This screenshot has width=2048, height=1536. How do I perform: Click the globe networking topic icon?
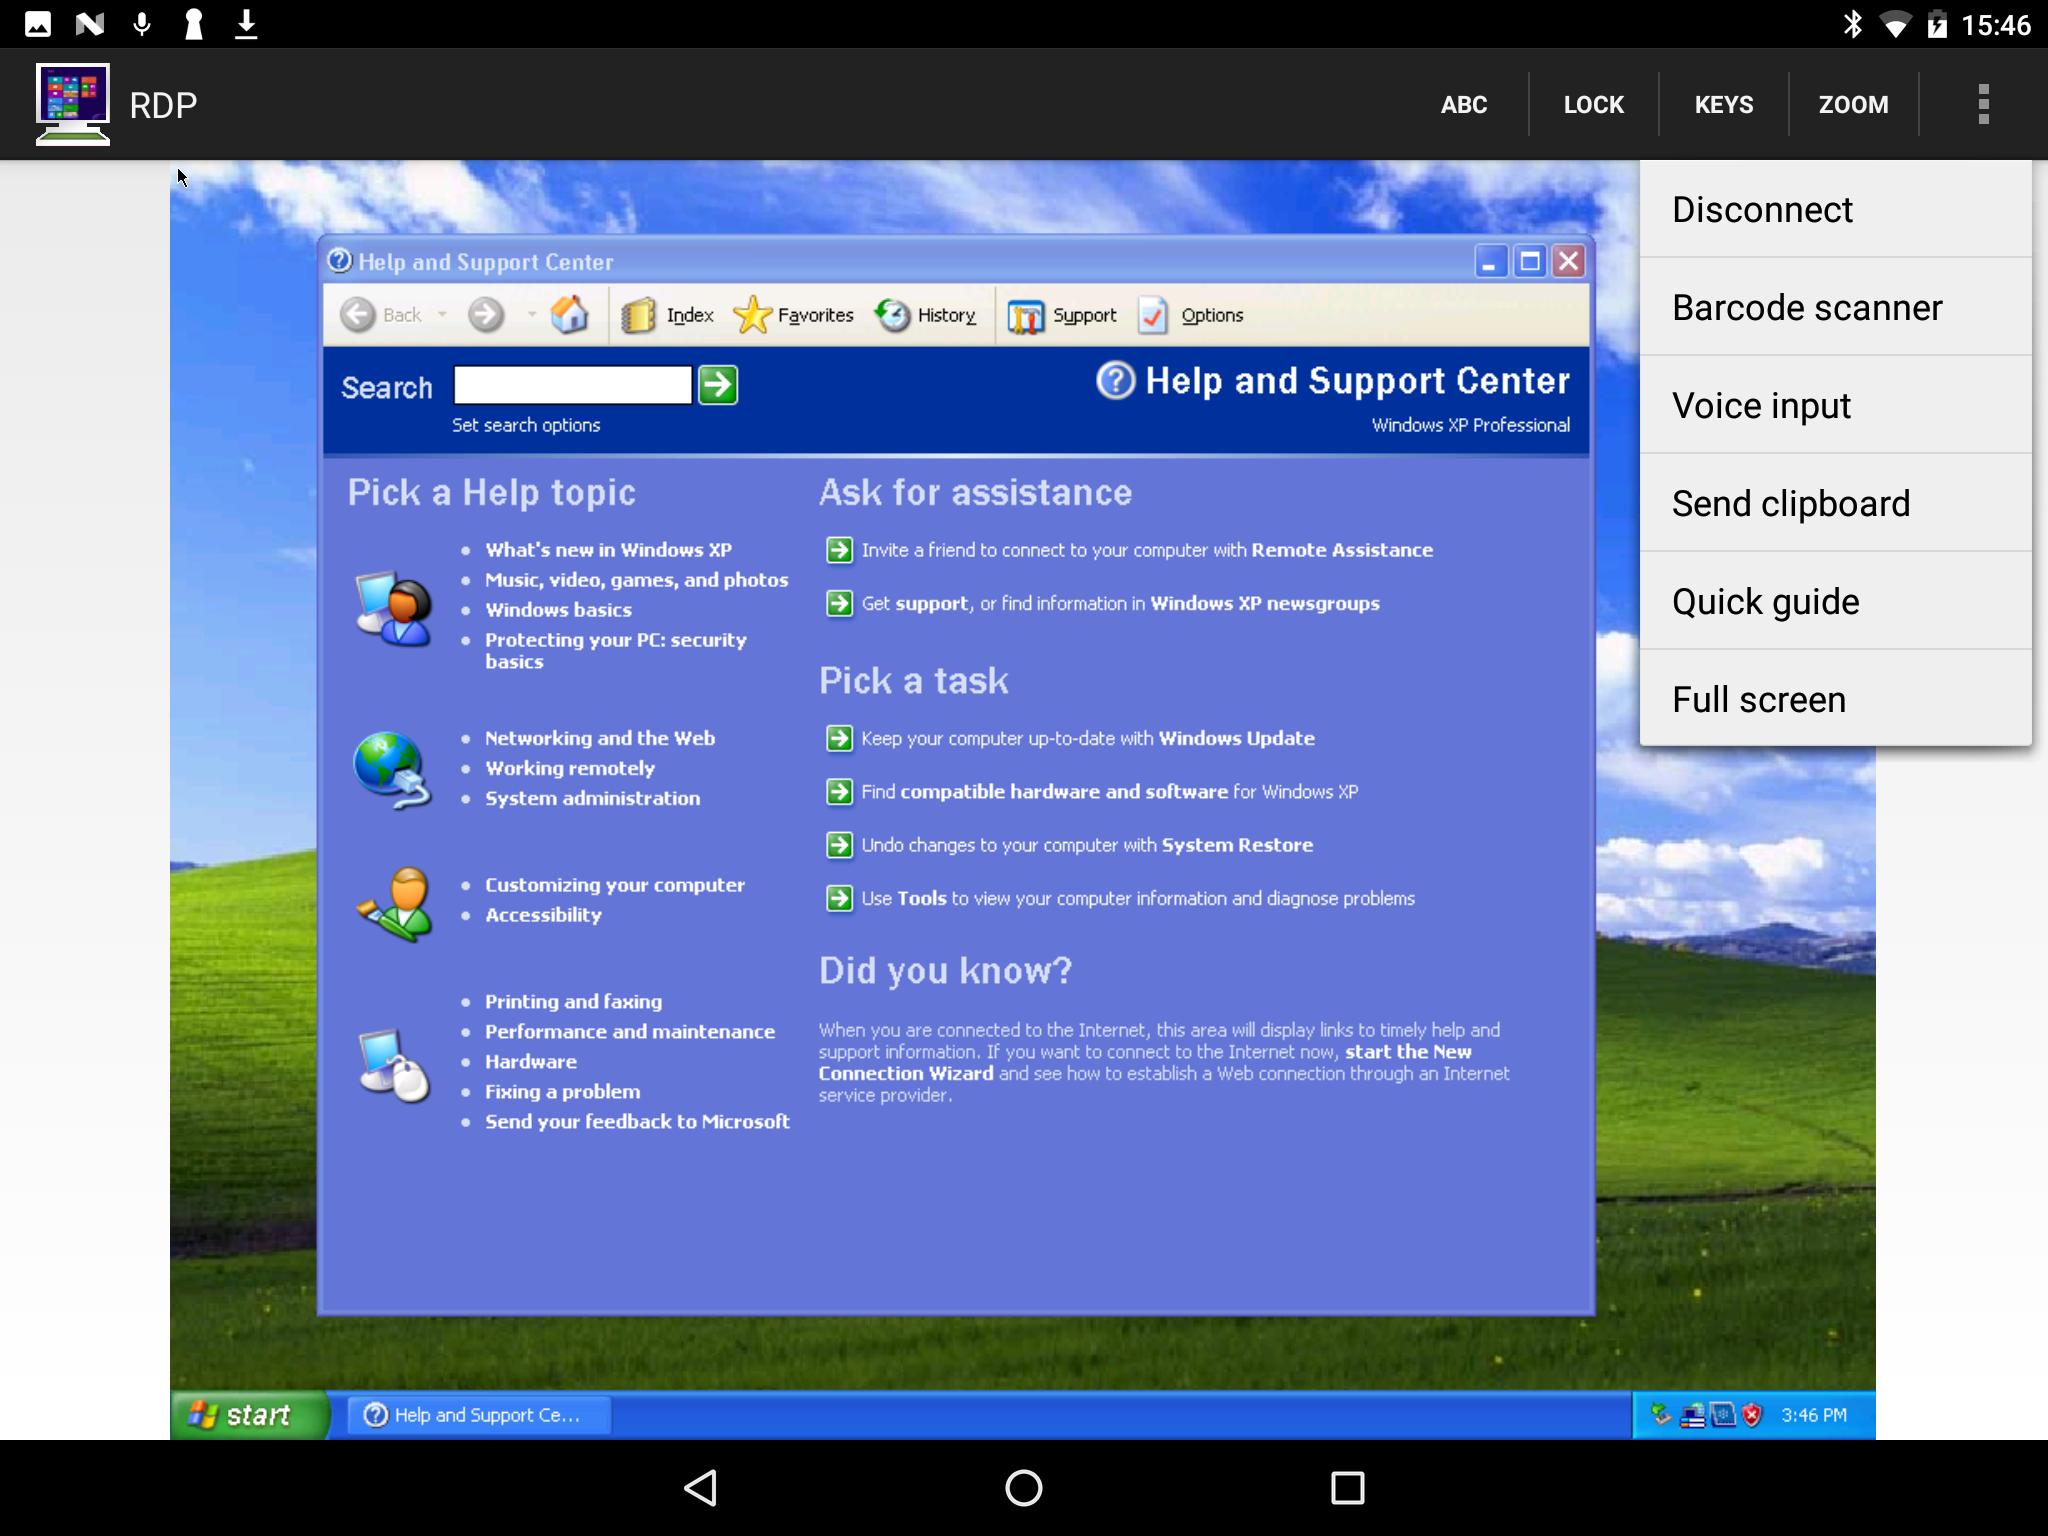pos(392,769)
